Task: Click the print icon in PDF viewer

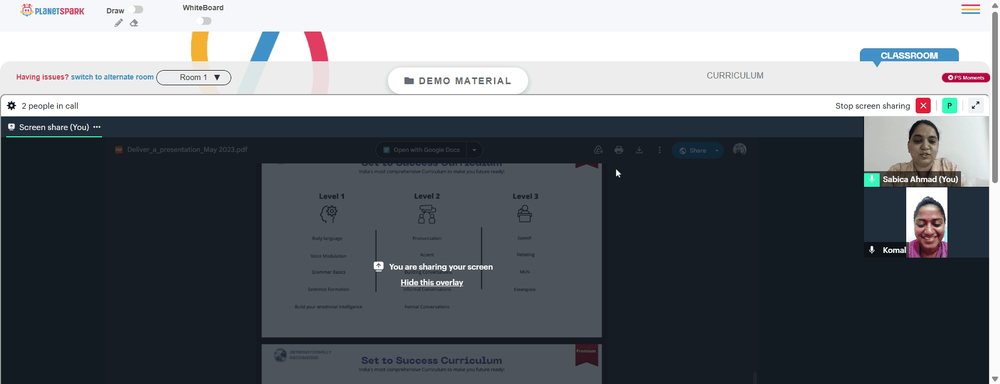Action: [619, 150]
